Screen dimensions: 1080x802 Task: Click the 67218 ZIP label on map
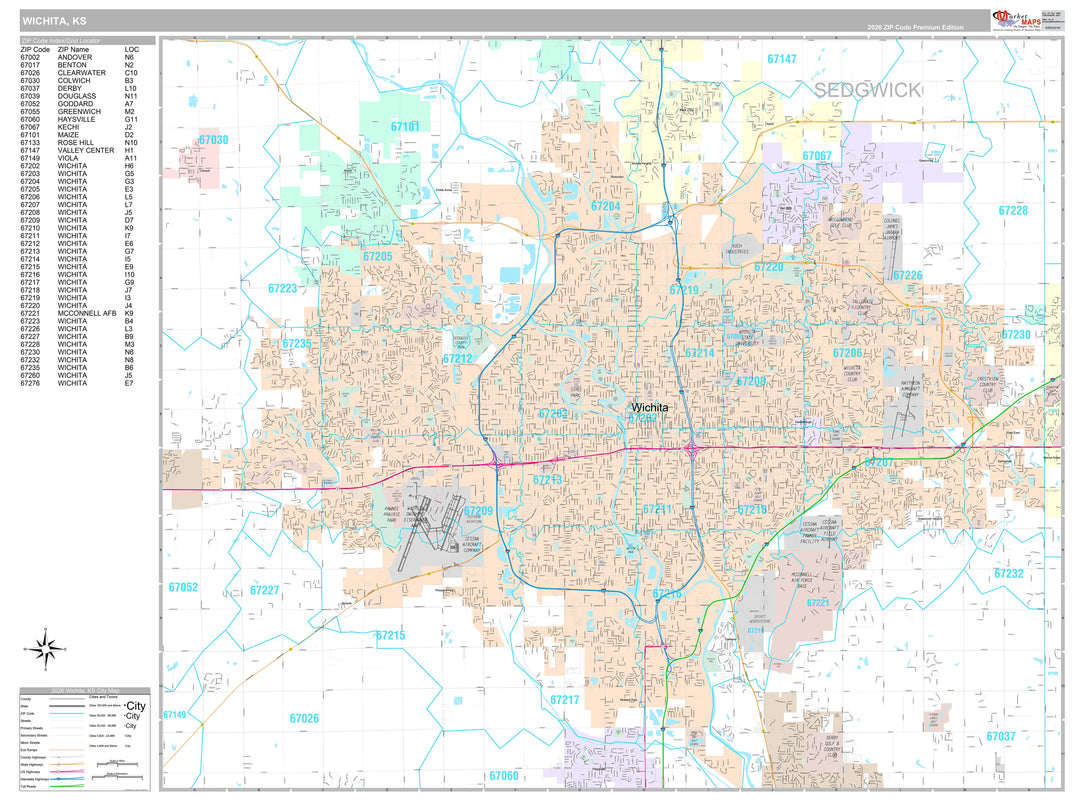coord(752,509)
